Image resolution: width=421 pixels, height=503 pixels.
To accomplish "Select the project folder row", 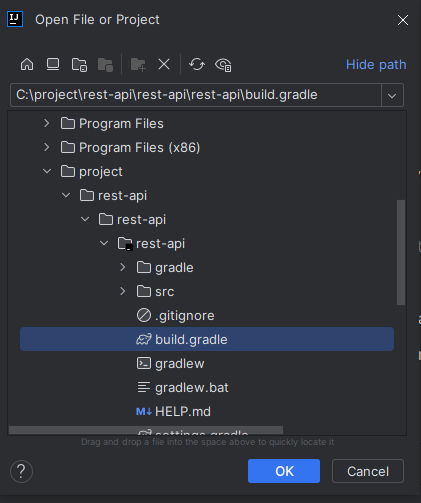I will [207, 172].
